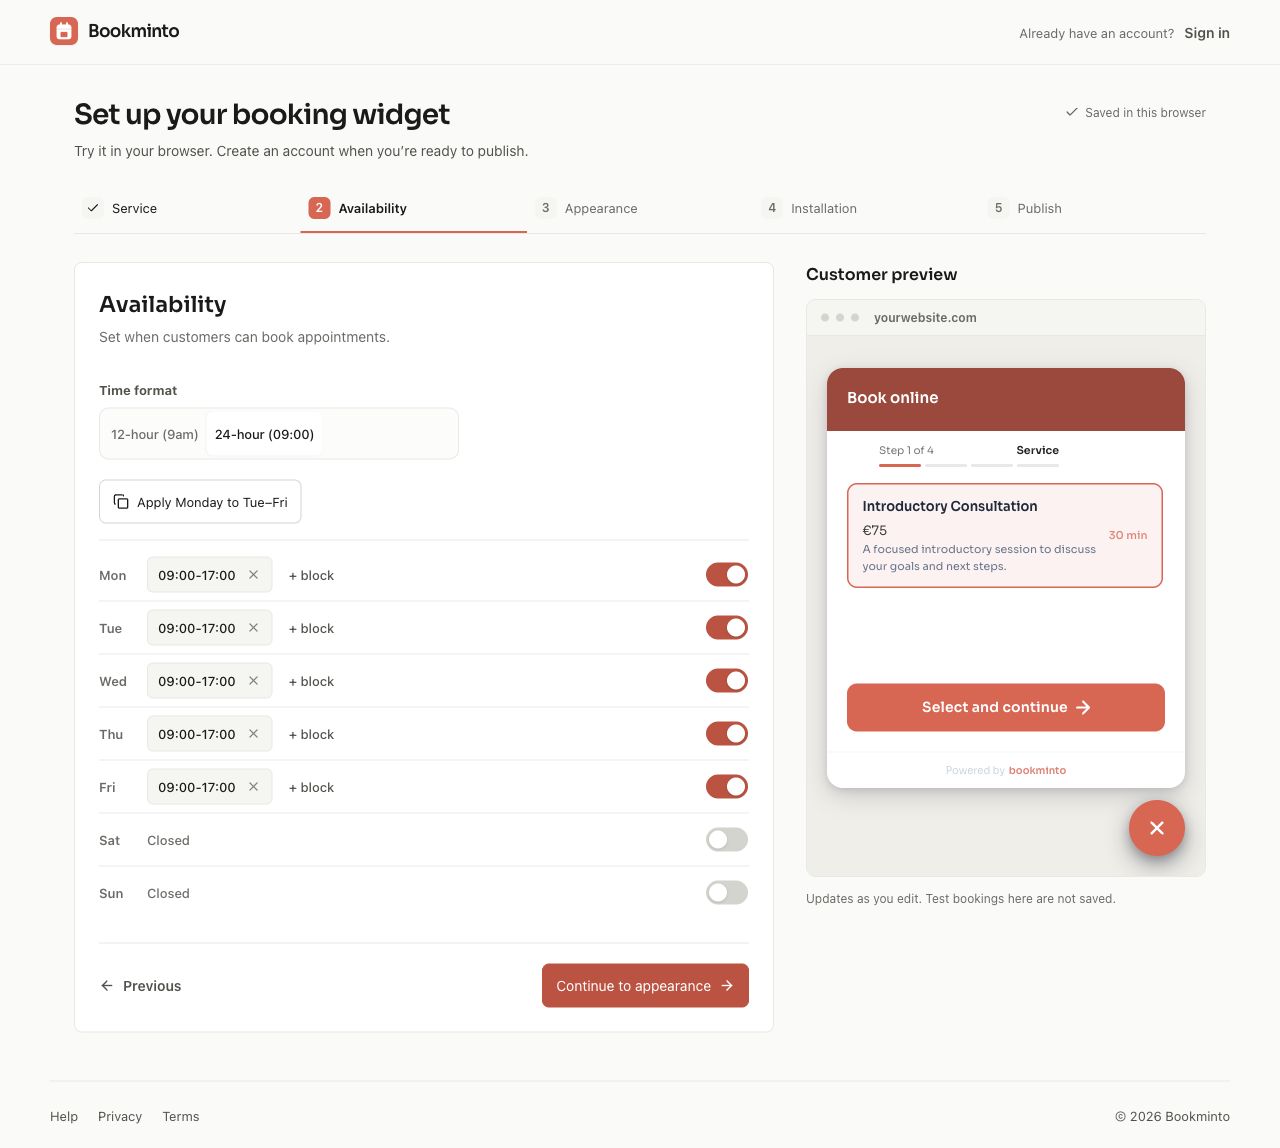Select the Introductory Consultation service card
The height and width of the screenshot is (1148, 1280).
coord(1005,535)
